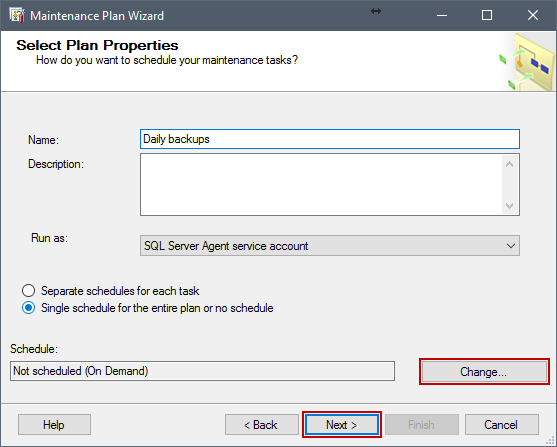Click the Maintenance Plan Wizard title icon
The width and height of the screenshot is (557, 447).
[17, 15]
